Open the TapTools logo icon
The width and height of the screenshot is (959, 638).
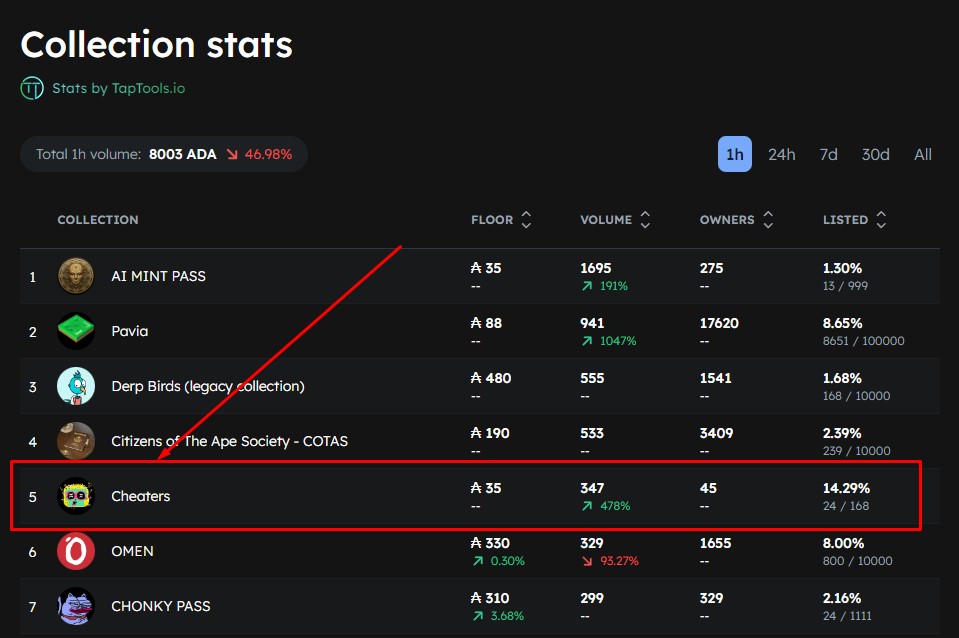tap(32, 88)
